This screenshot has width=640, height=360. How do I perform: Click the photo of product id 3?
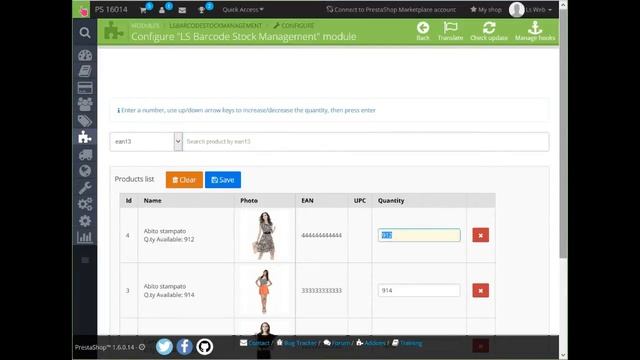pos(264,291)
